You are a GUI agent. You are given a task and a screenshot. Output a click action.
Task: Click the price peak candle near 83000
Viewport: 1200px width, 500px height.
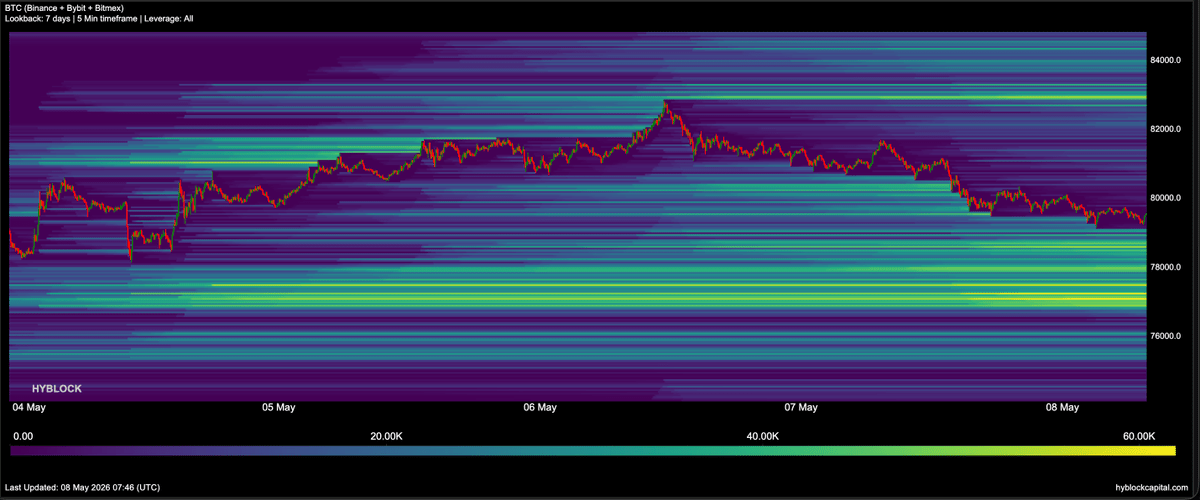pyautogui.click(x=665, y=104)
